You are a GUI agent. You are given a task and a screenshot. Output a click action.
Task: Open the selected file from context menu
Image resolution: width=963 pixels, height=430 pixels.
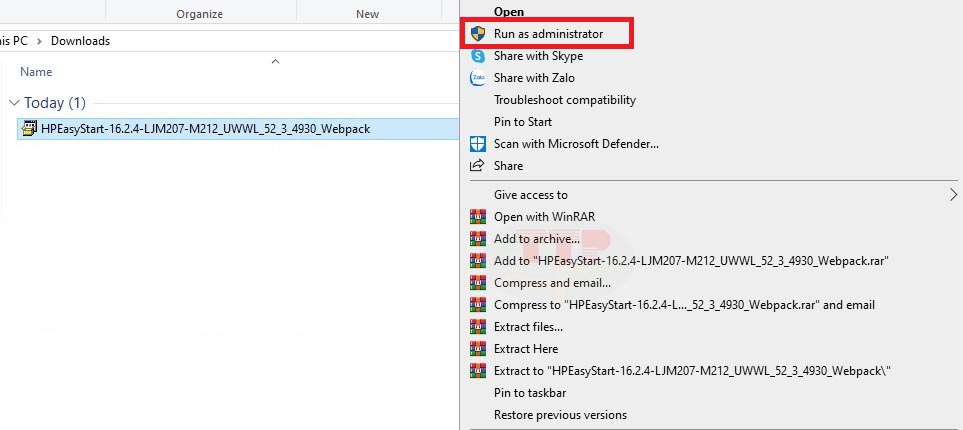click(x=509, y=12)
